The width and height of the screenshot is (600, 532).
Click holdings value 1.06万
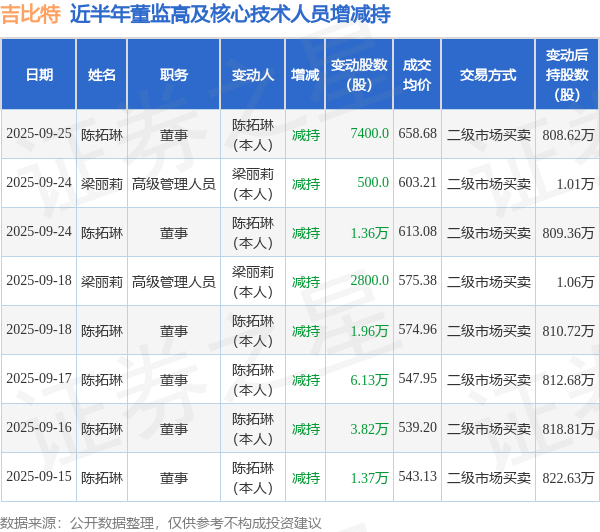575,282
